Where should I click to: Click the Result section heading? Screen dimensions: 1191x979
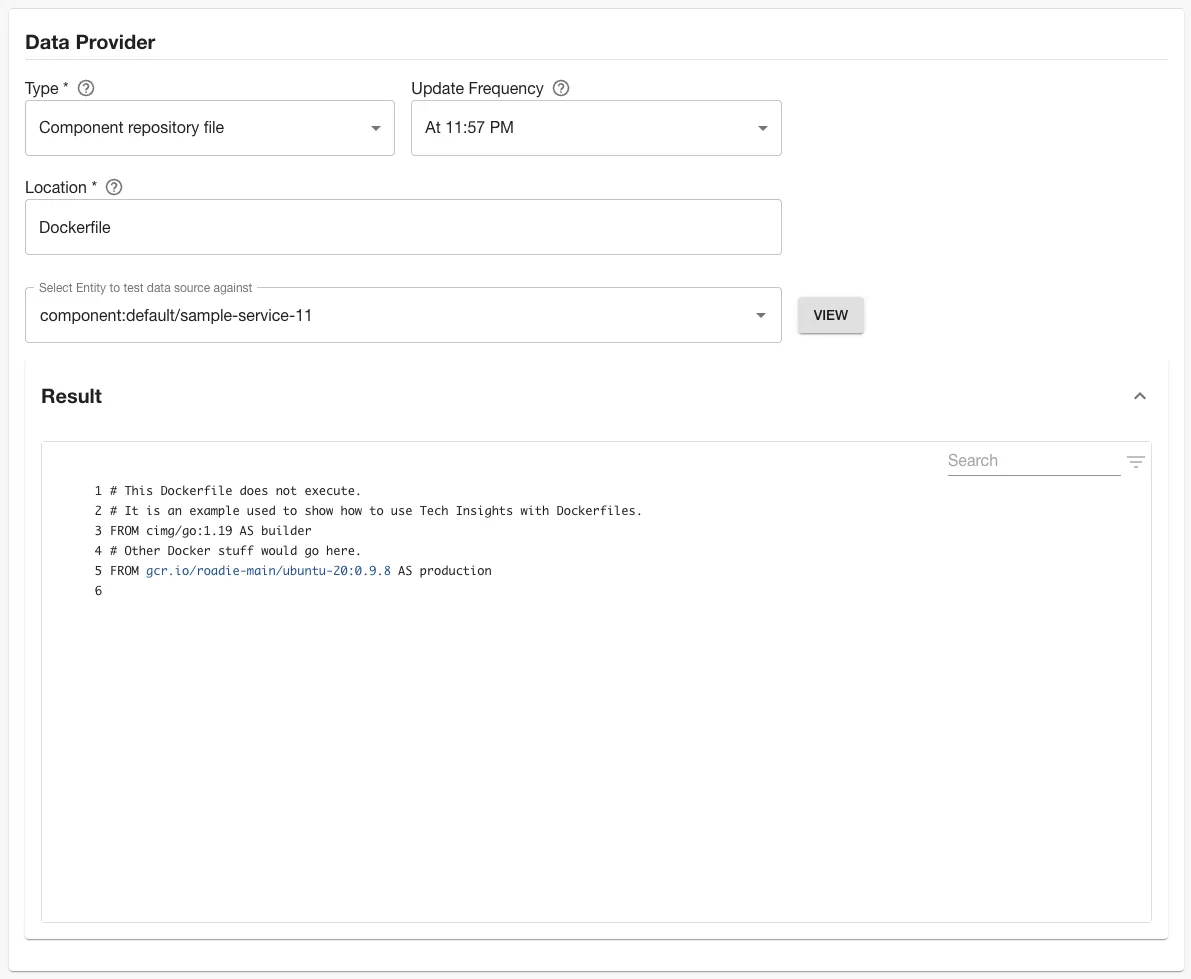[71, 396]
